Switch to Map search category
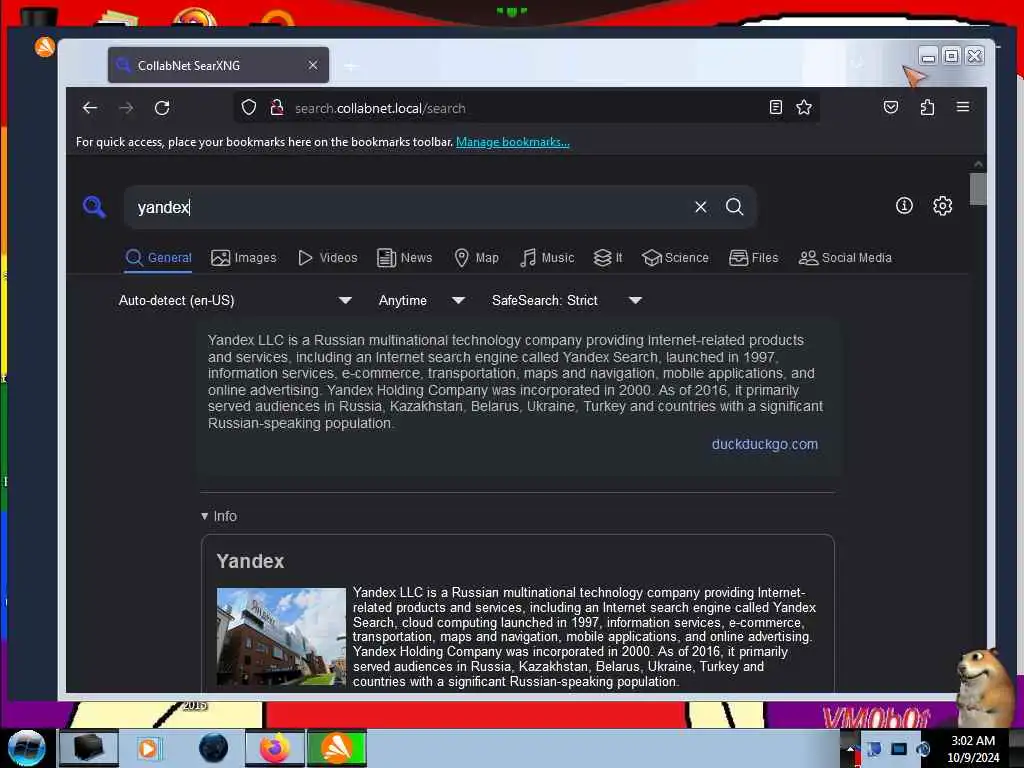The width and height of the screenshot is (1024, 768). point(476,258)
